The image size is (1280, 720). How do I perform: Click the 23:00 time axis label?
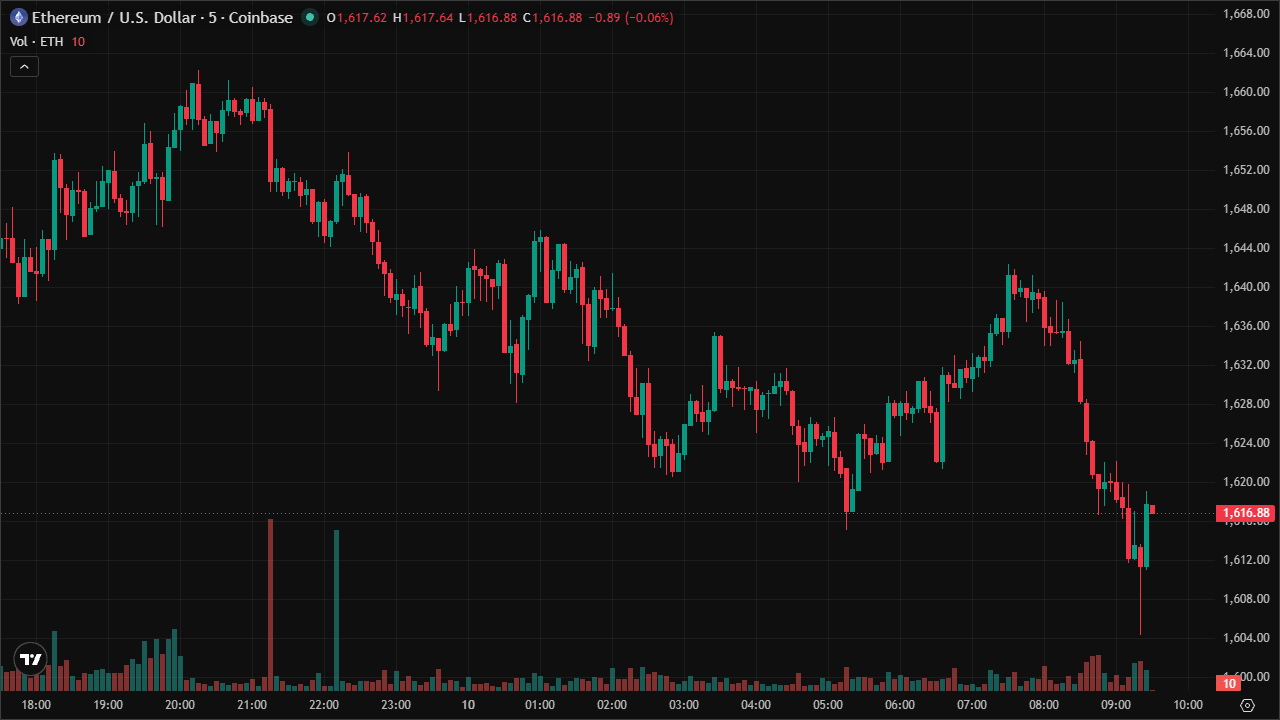click(x=396, y=705)
